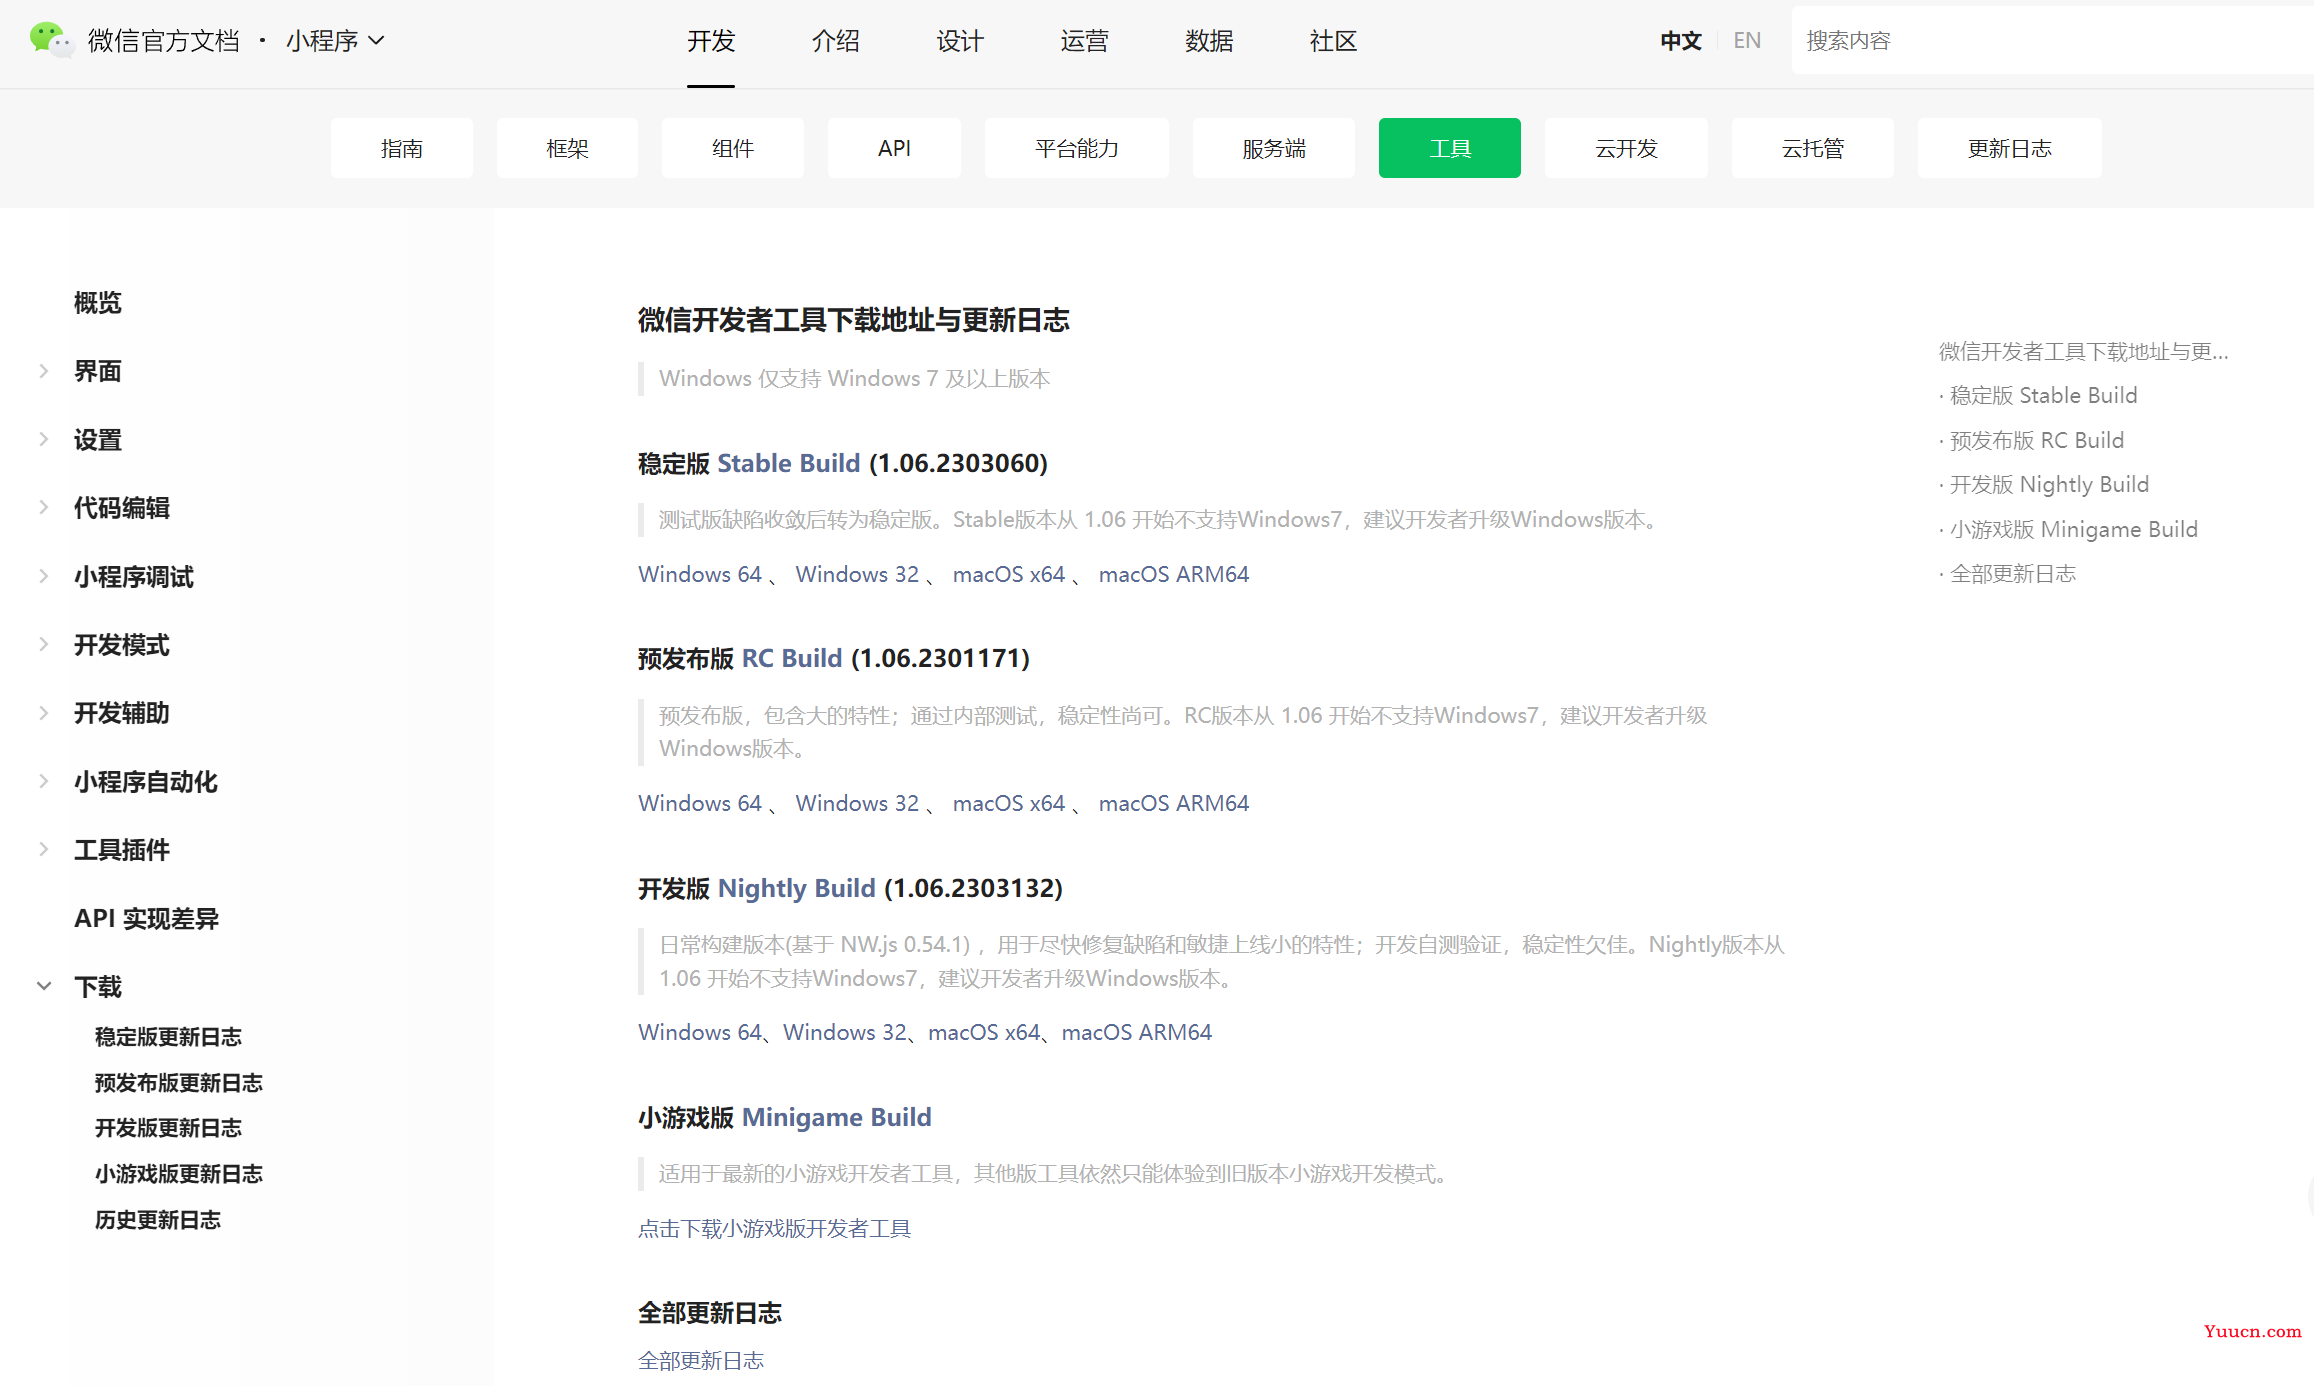Select the green 工具 section button

[1450, 148]
